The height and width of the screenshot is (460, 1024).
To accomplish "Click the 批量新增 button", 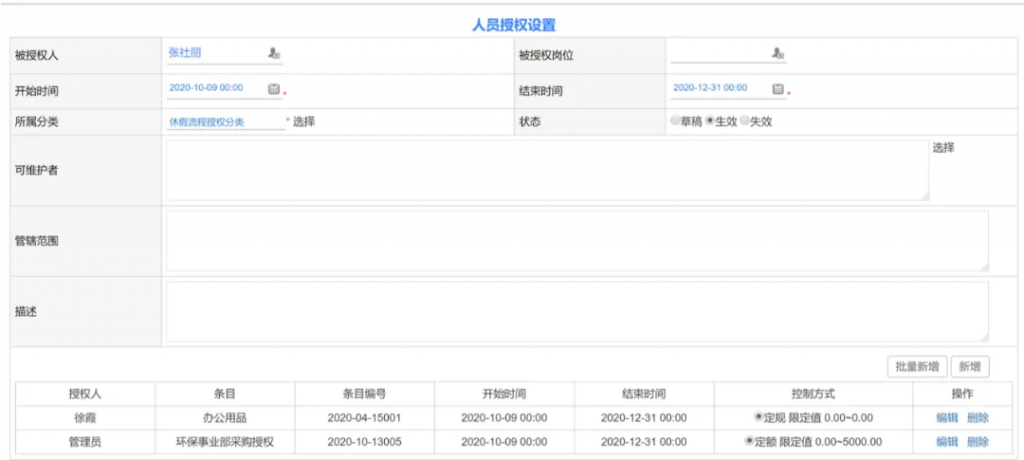I will (916, 367).
